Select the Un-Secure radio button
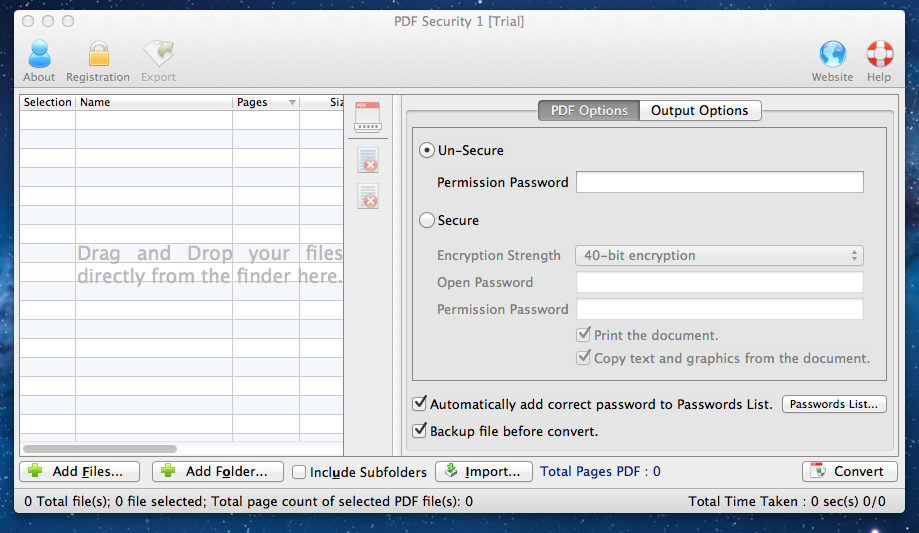 click(x=427, y=151)
